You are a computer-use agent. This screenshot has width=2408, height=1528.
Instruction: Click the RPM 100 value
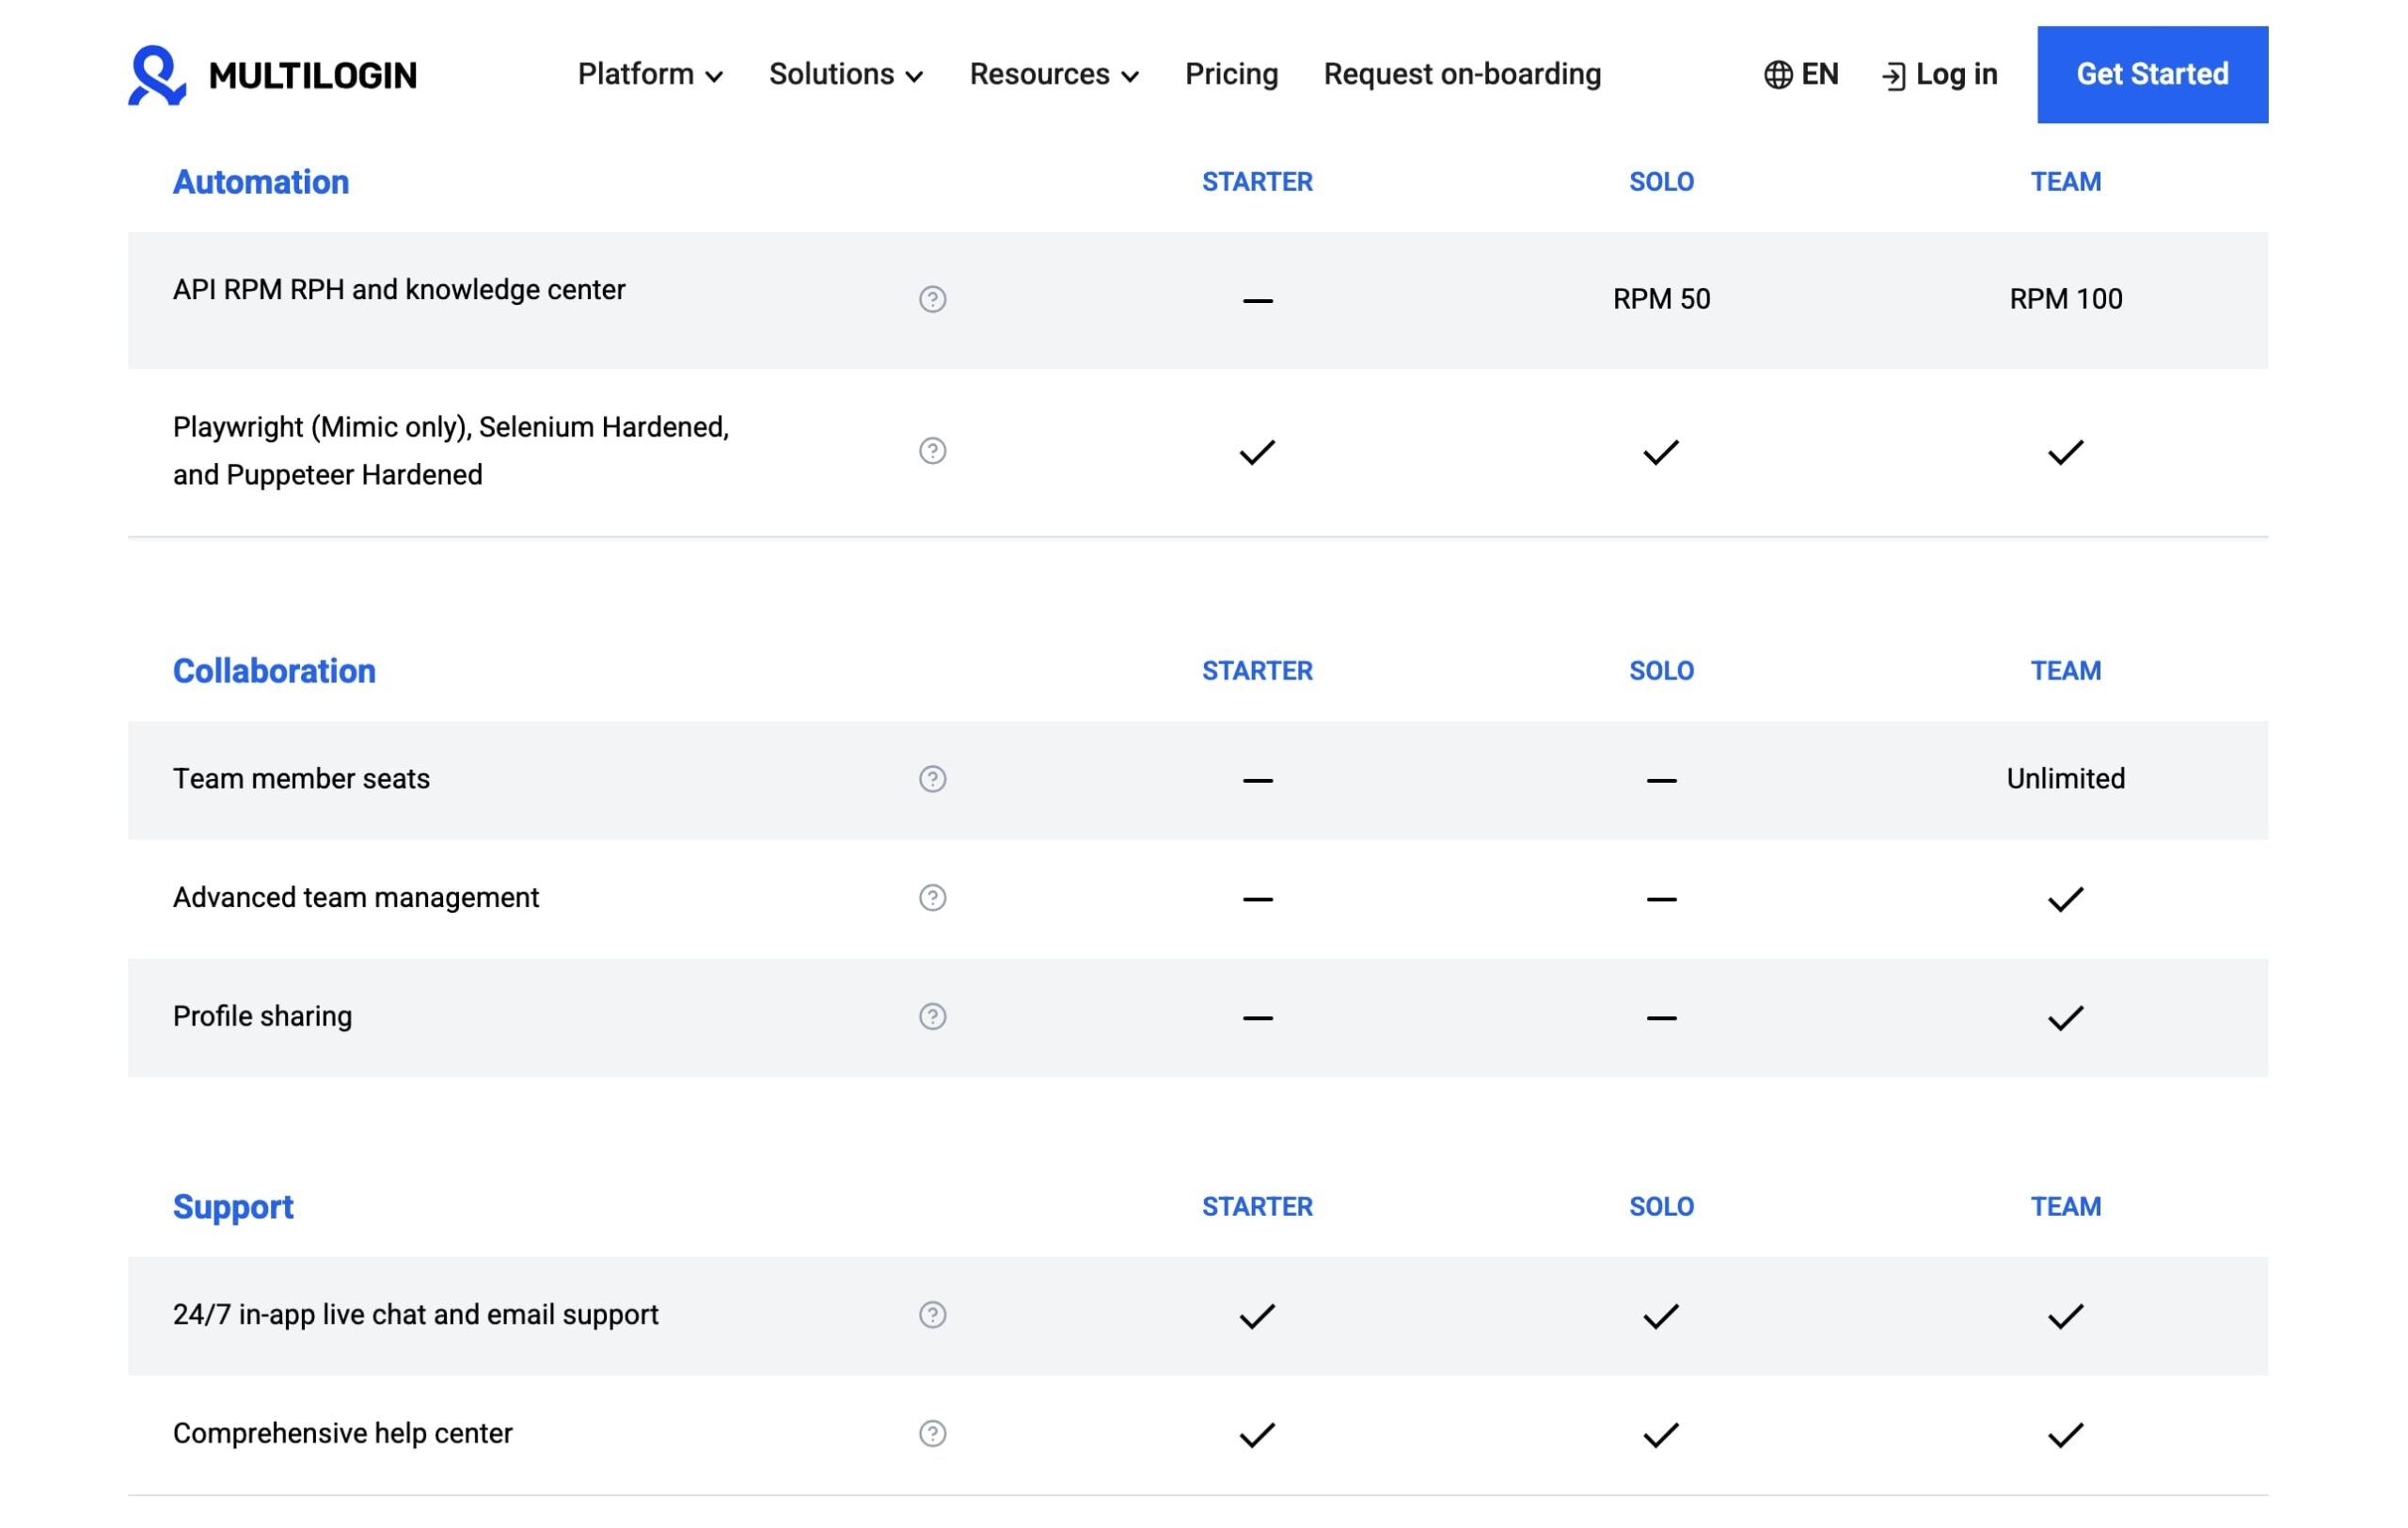(x=2065, y=299)
